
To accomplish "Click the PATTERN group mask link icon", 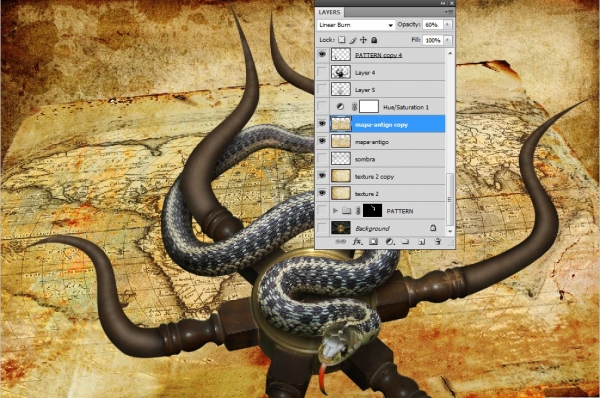I will point(358,210).
